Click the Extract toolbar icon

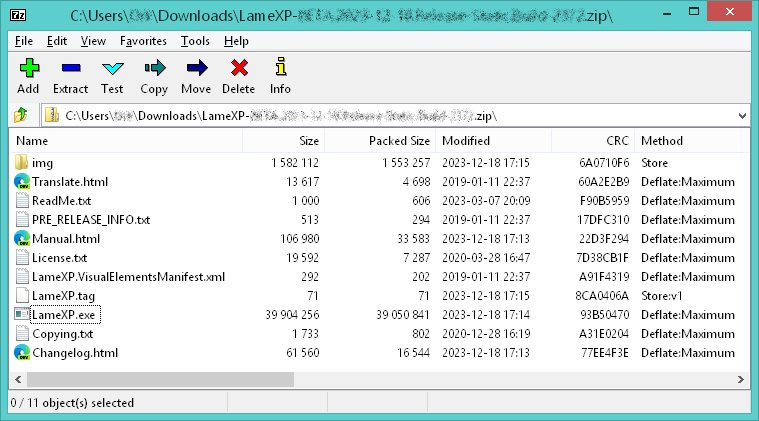[71, 68]
